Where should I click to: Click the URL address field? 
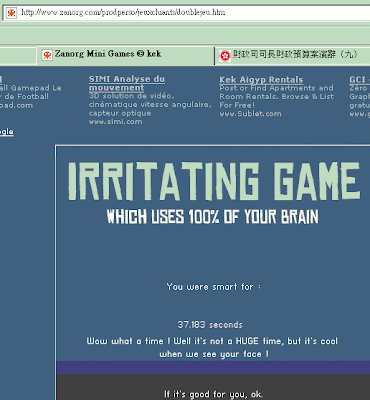click(x=186, y=13)
